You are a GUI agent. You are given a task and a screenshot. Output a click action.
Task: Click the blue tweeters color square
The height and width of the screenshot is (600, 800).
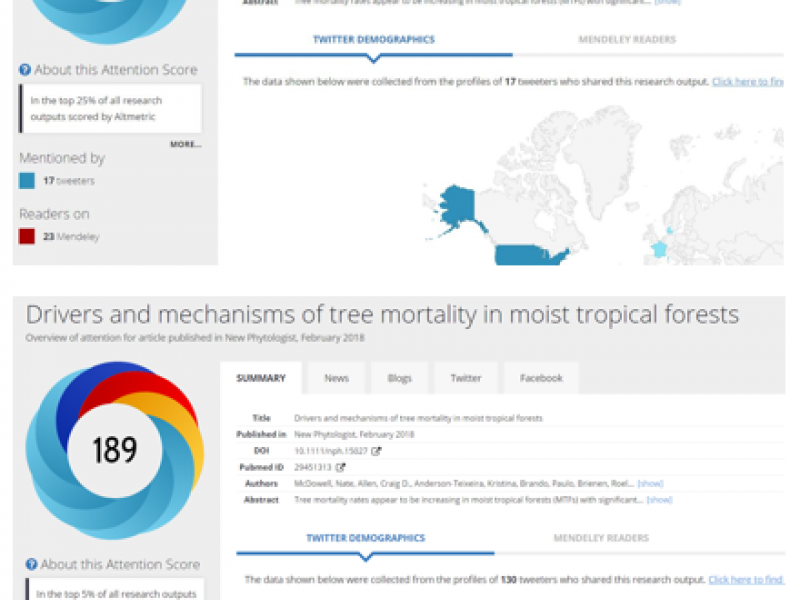[x=27, y=181]
